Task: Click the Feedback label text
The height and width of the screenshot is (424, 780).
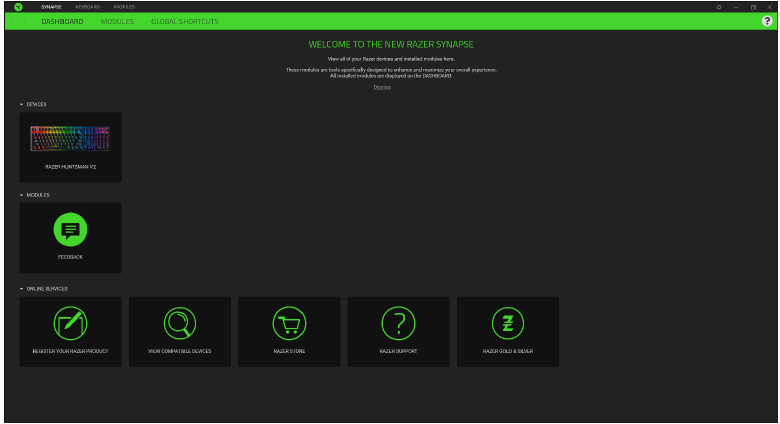Action: [x=70, y=257]
